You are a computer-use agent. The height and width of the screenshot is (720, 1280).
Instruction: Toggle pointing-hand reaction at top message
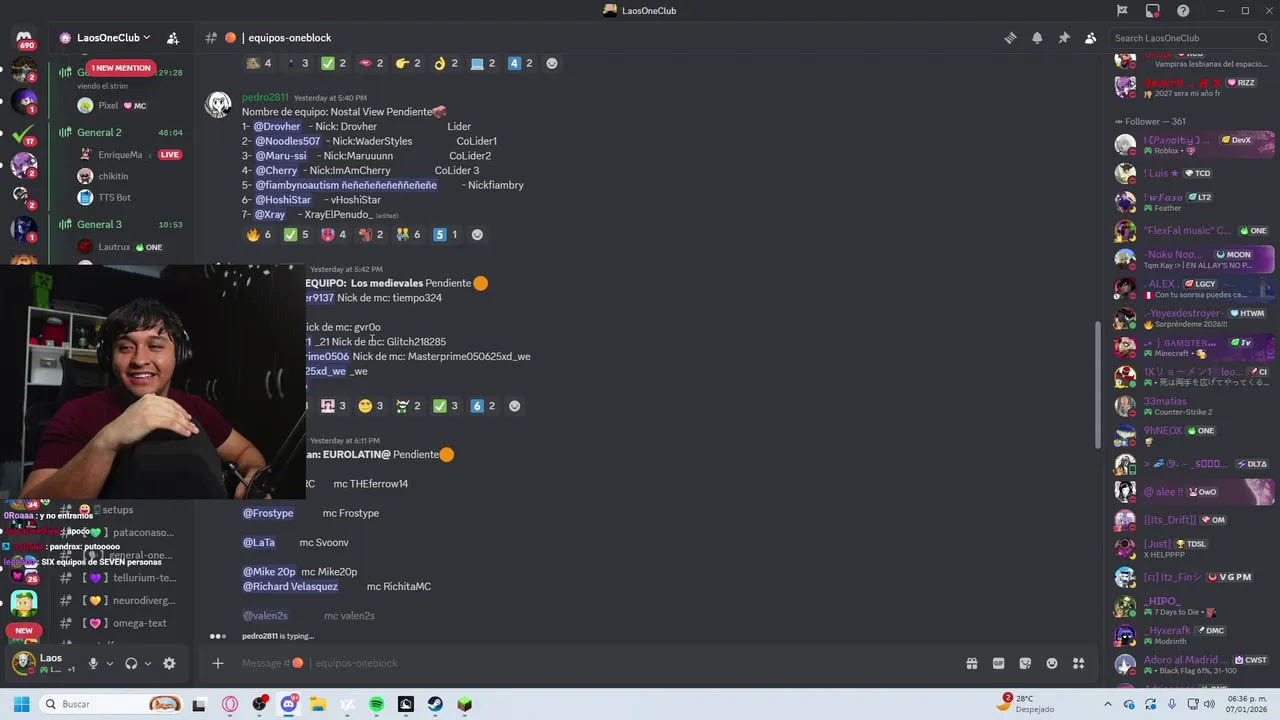(x=408, y=63)
